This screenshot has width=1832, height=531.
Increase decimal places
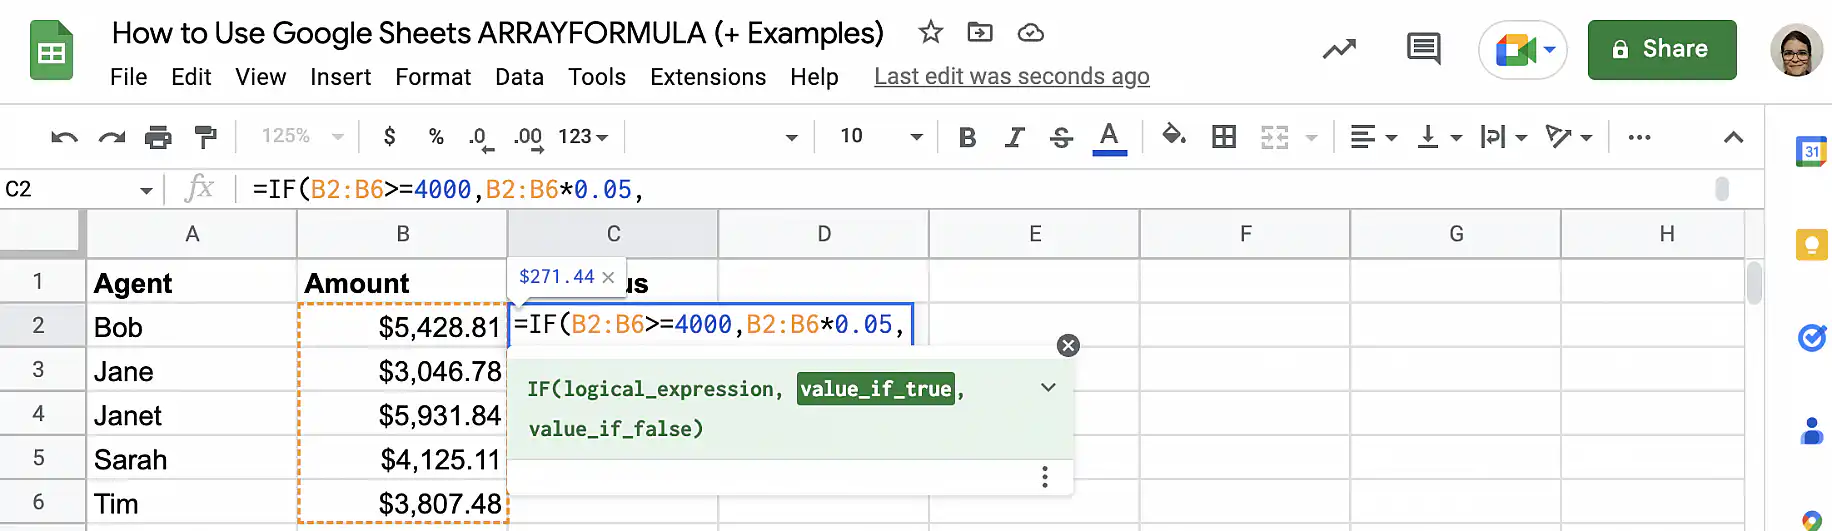click(x=528, y=137)
